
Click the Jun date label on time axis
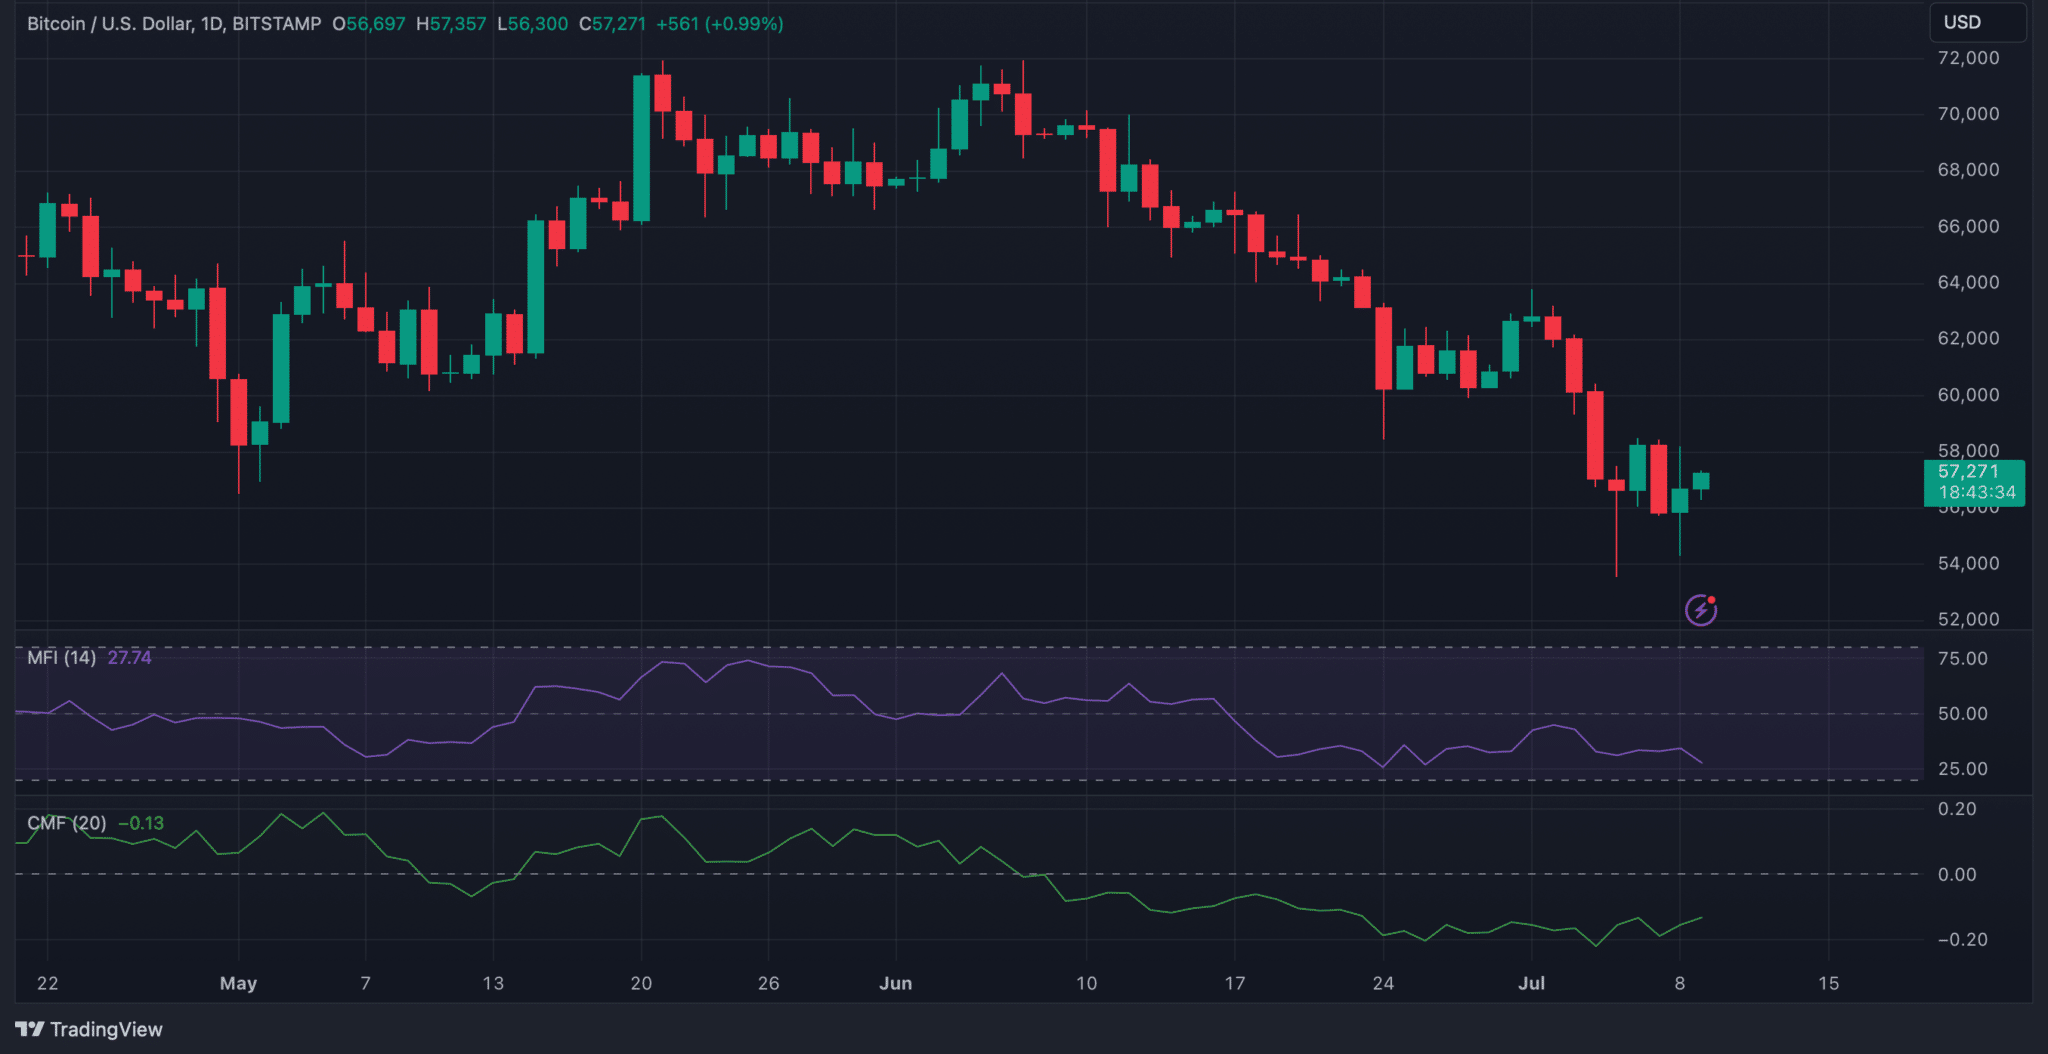[896, 983]
